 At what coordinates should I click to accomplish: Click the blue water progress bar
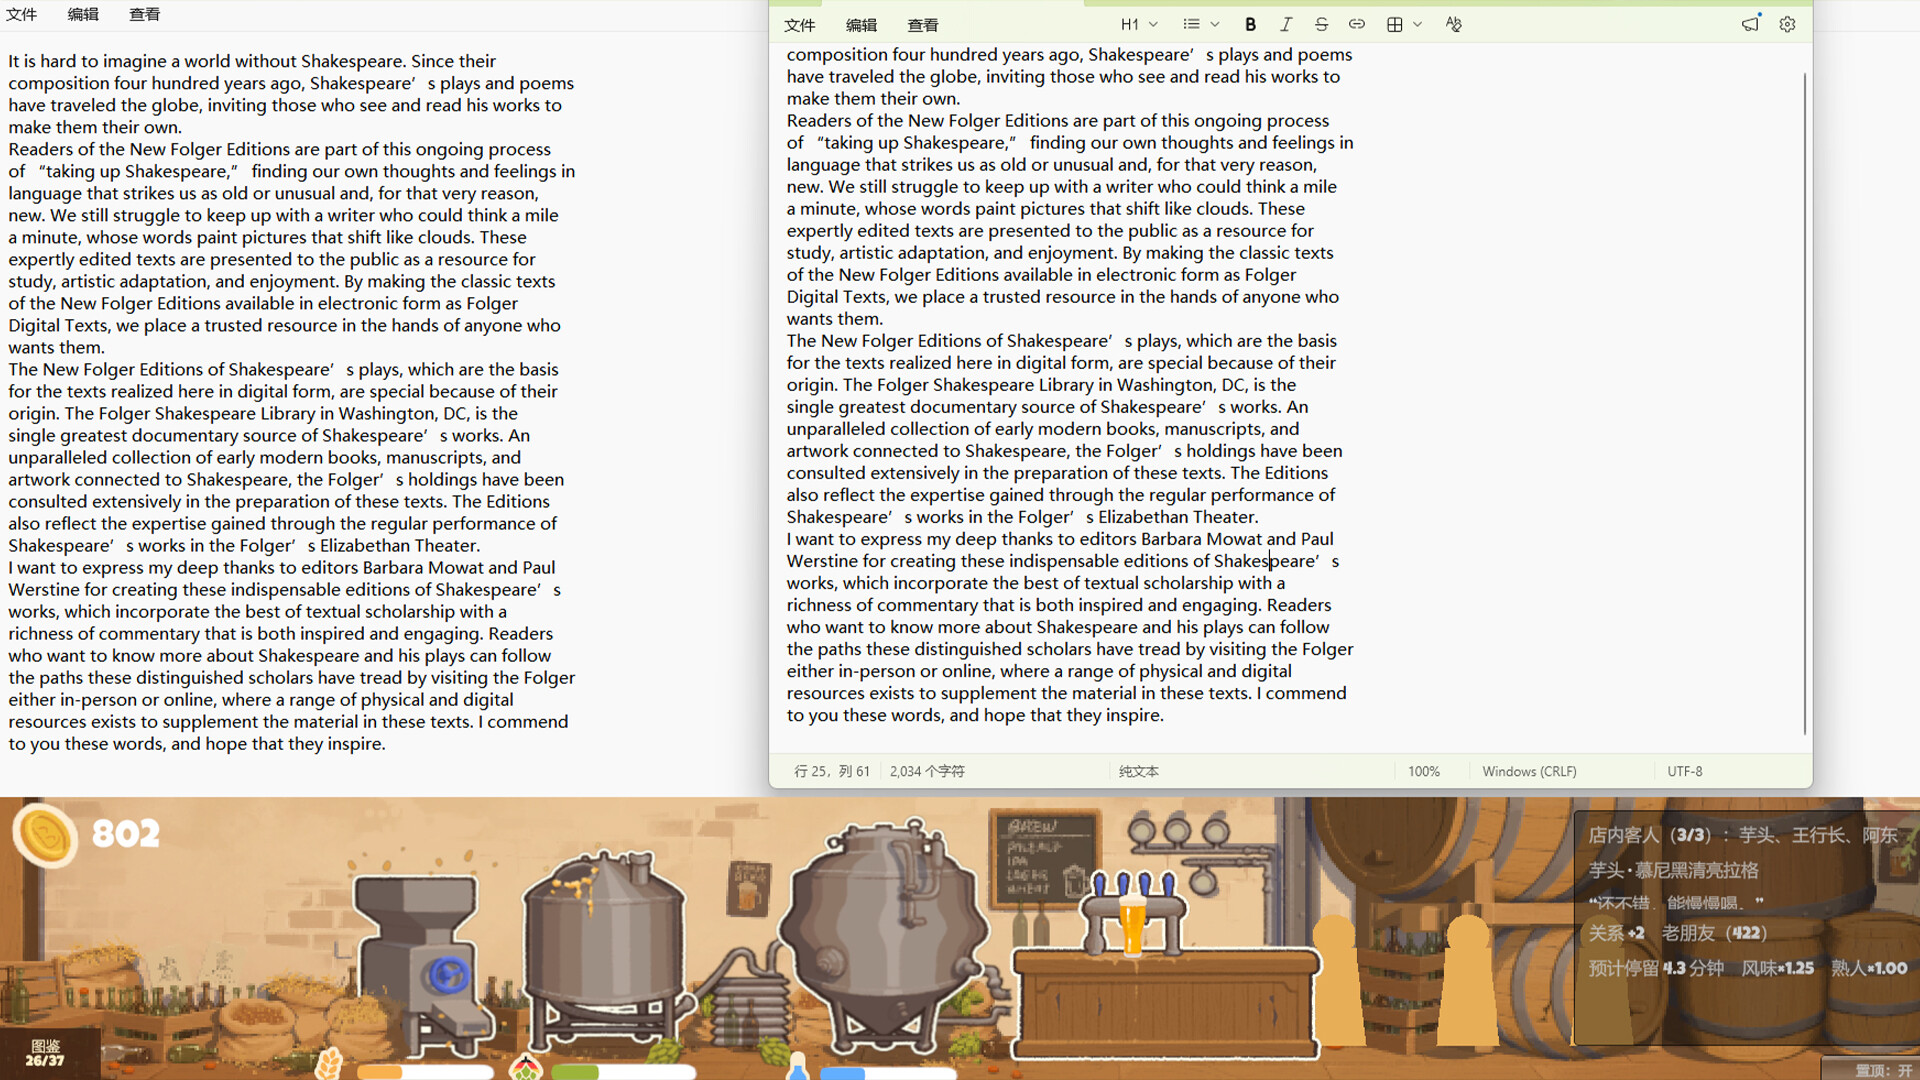pos(888,1073)
